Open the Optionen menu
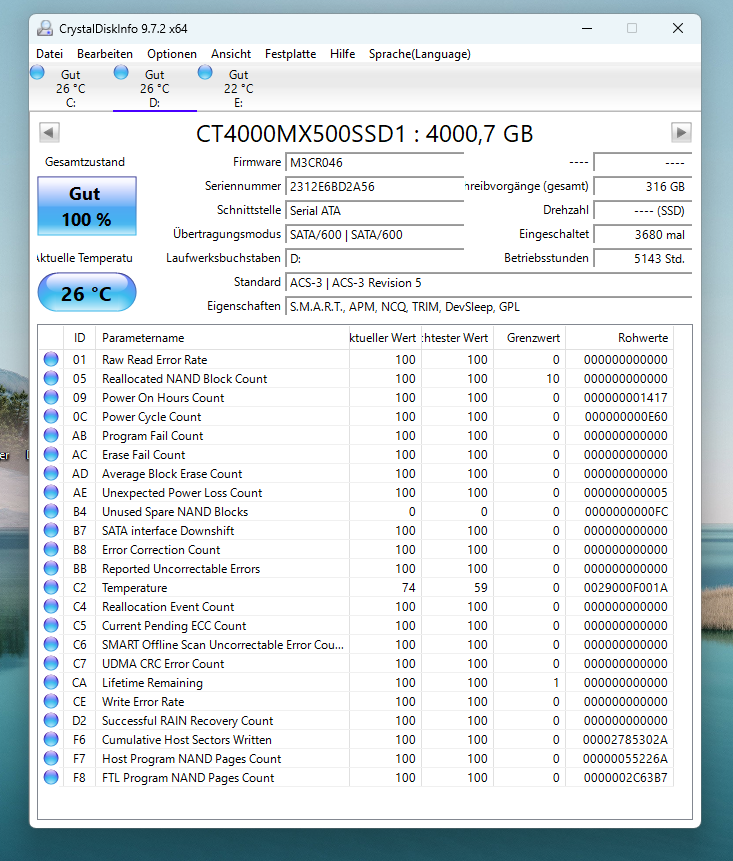 pyautogui.click(x=172, y=54)
